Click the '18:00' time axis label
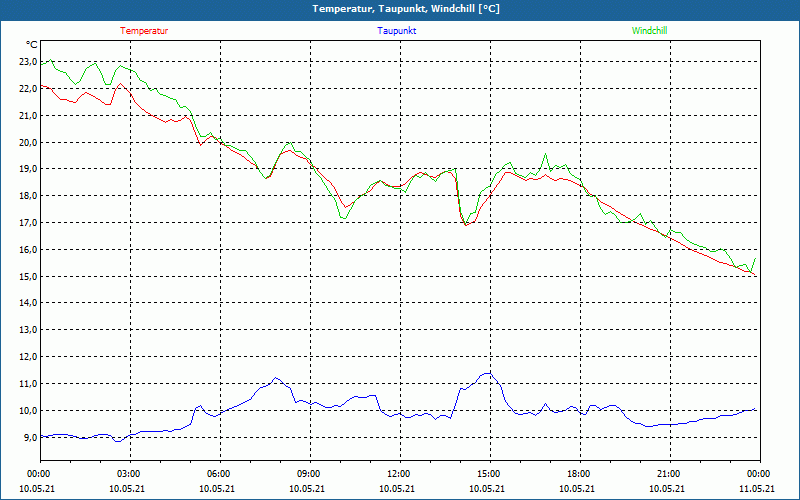This screenshot has height=500, width=800. point(577,474)
